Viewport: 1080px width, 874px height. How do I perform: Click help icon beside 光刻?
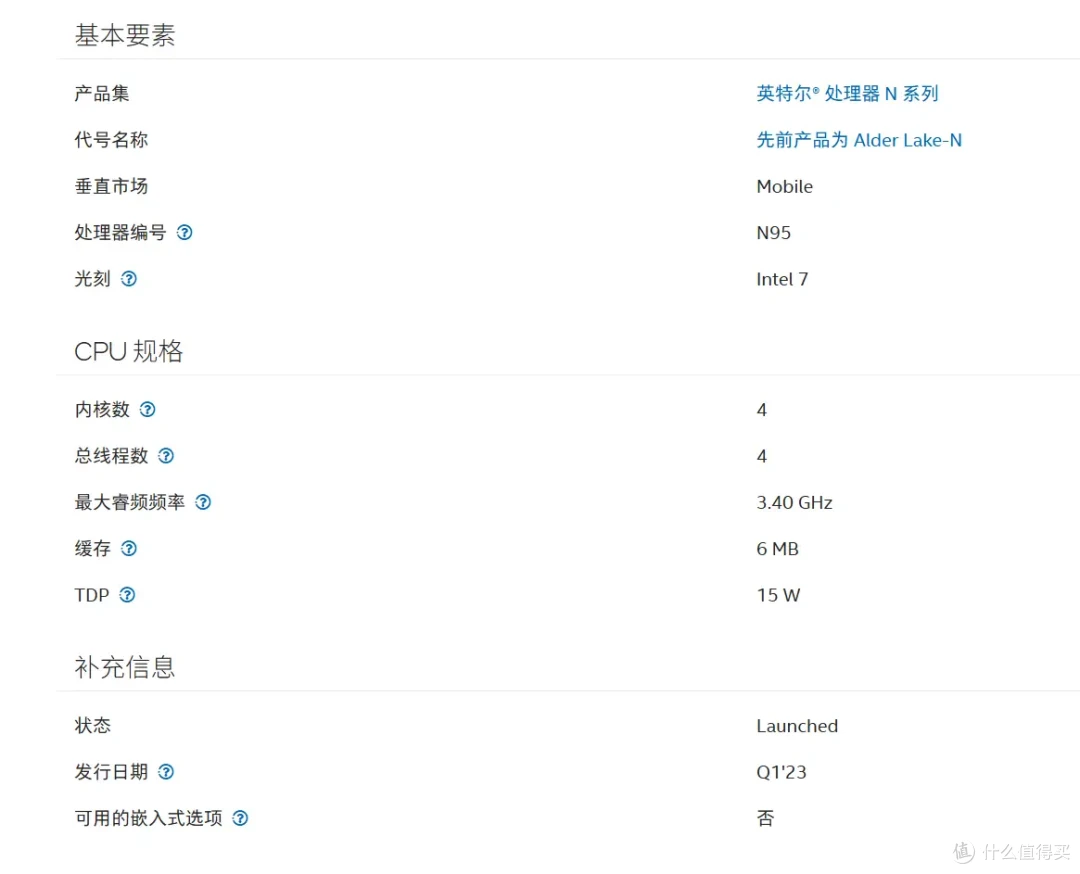(129, 279)
